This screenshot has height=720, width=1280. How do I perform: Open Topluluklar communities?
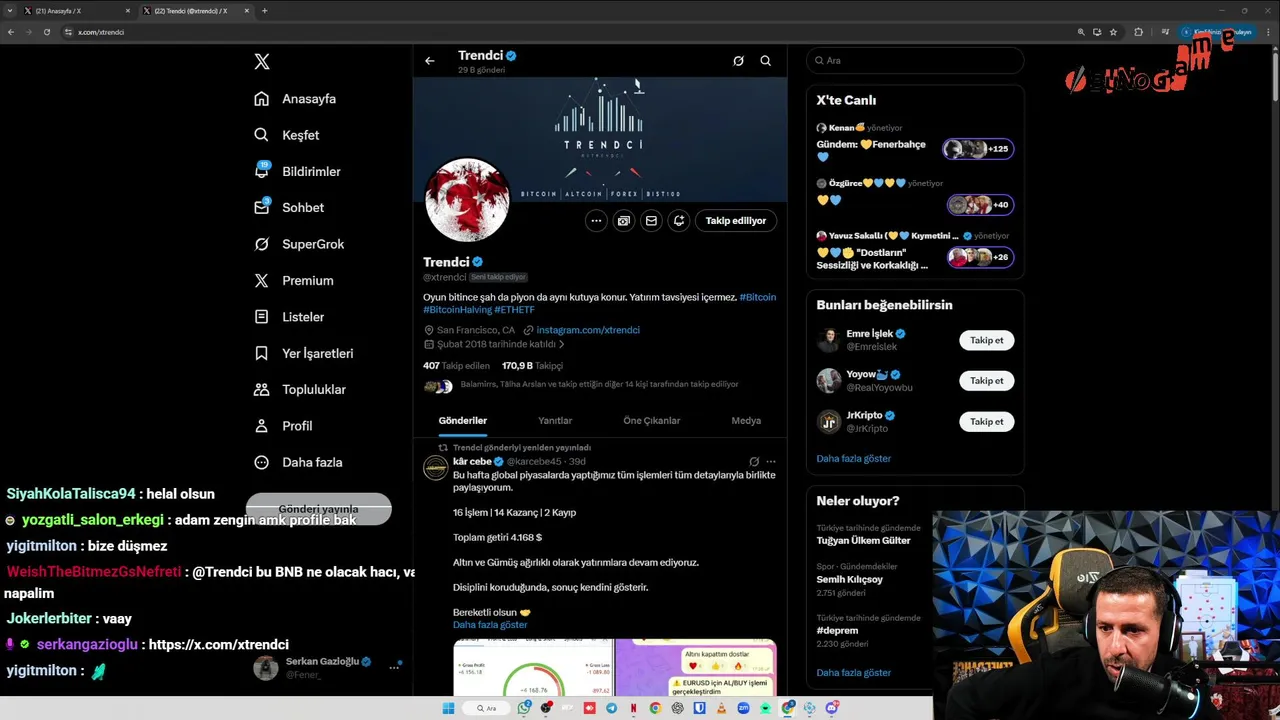[300, 390]
